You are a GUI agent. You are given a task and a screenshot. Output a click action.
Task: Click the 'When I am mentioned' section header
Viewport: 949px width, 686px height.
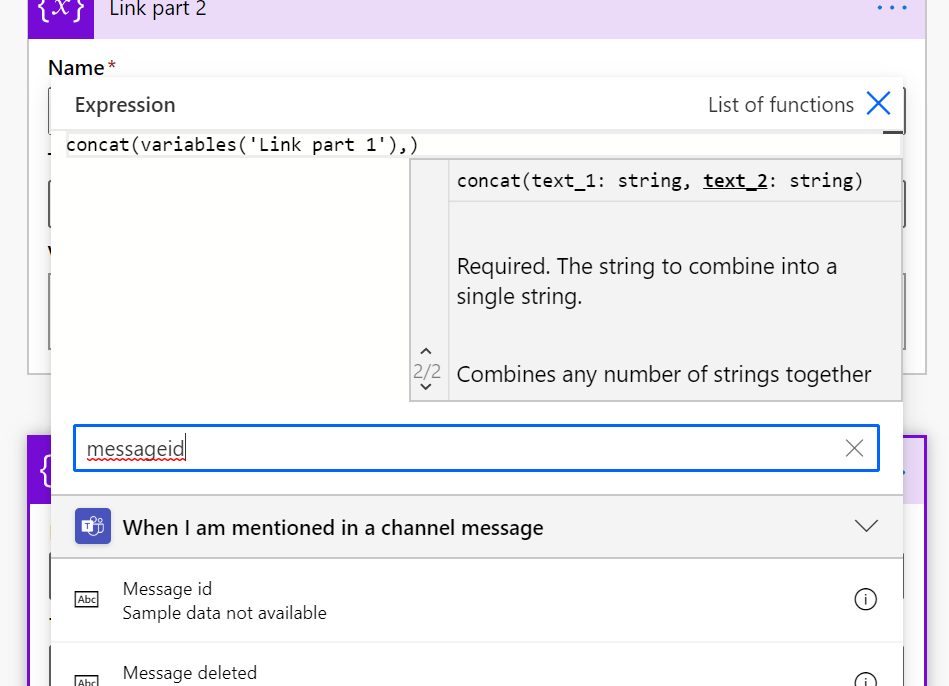[333, 527]
